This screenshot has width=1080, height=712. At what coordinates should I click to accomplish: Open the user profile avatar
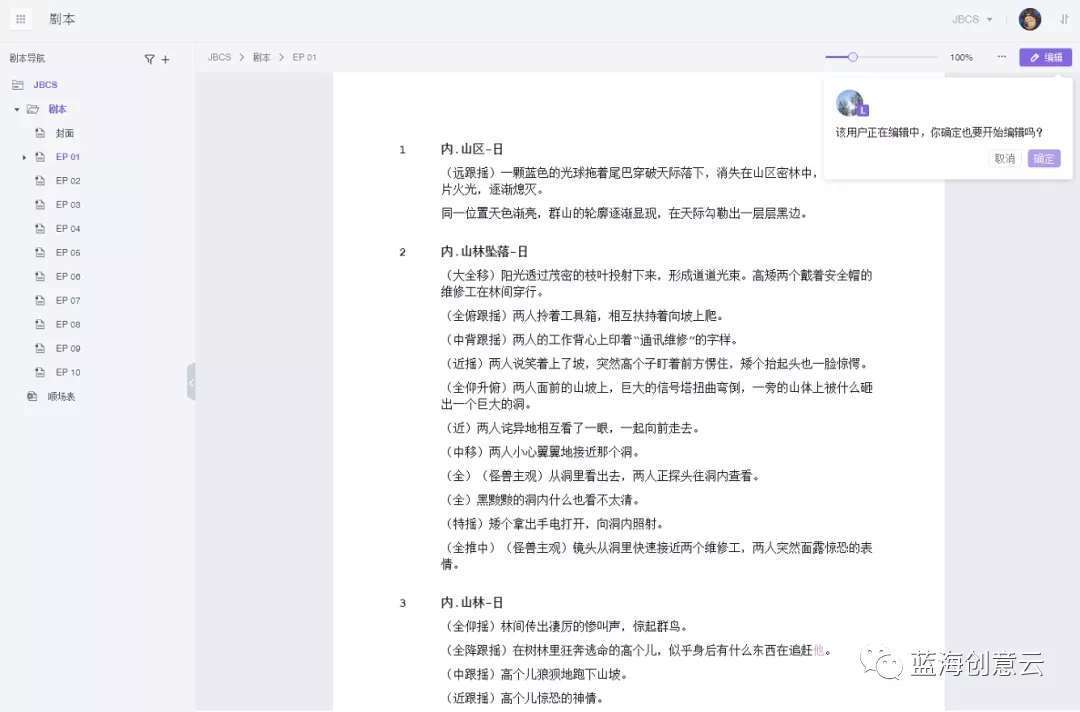click(x=1030, y=19)
